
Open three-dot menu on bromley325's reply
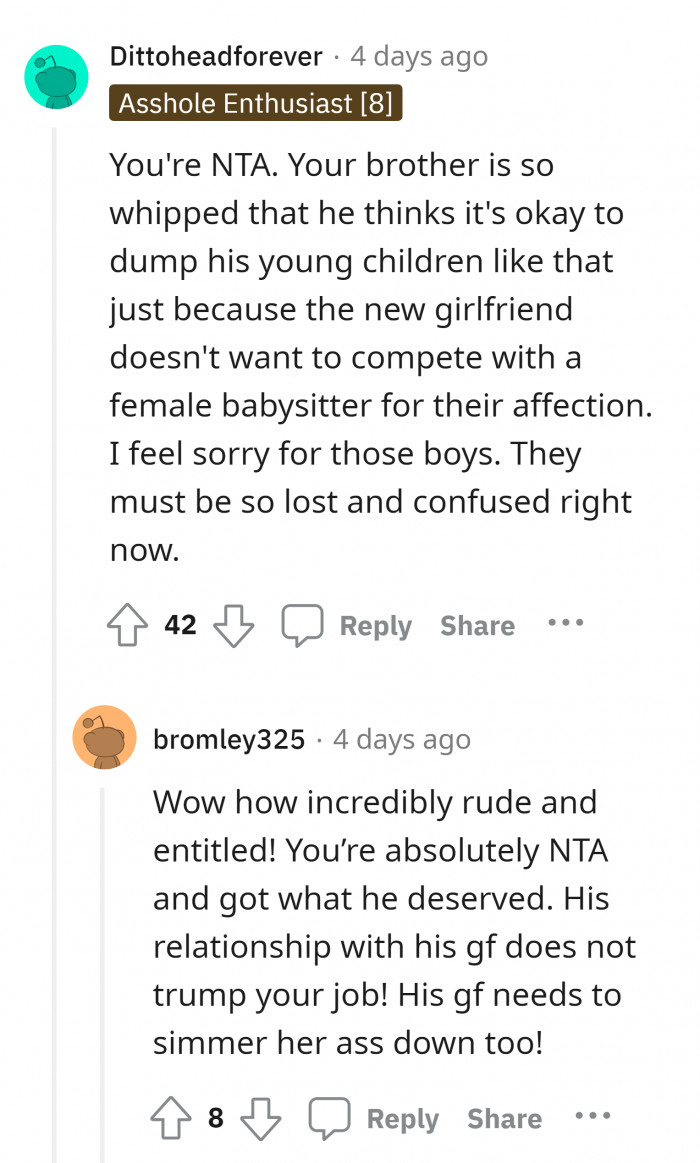click(592, 1116)
